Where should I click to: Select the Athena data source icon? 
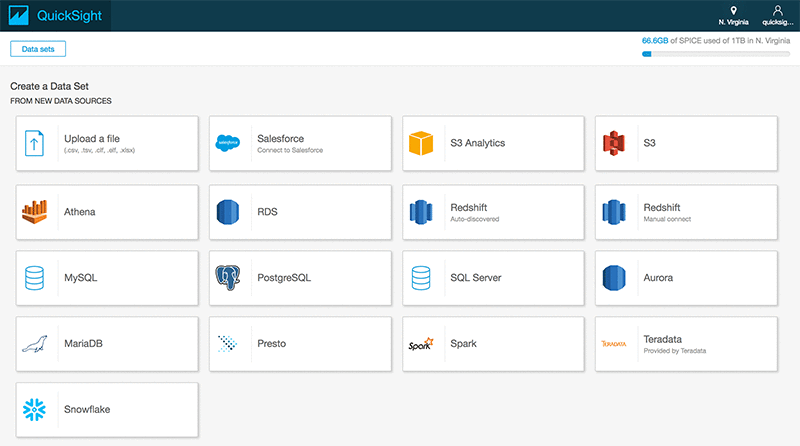click(x=35, y=211)
